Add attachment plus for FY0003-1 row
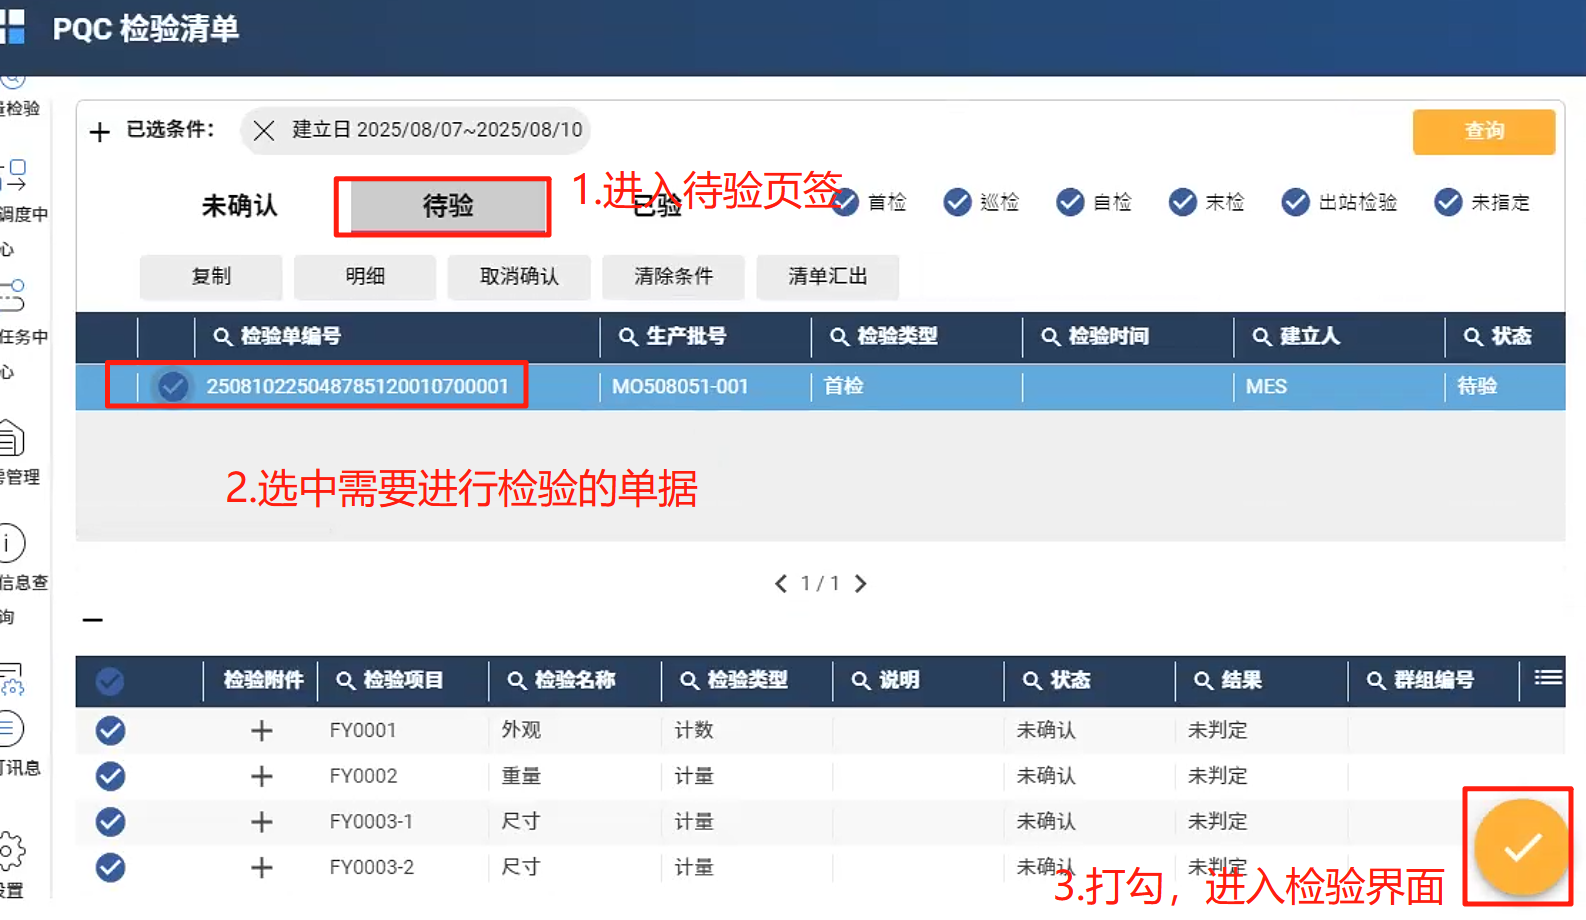The width and height of the screenshot is (1586, 920). (262, 822)
